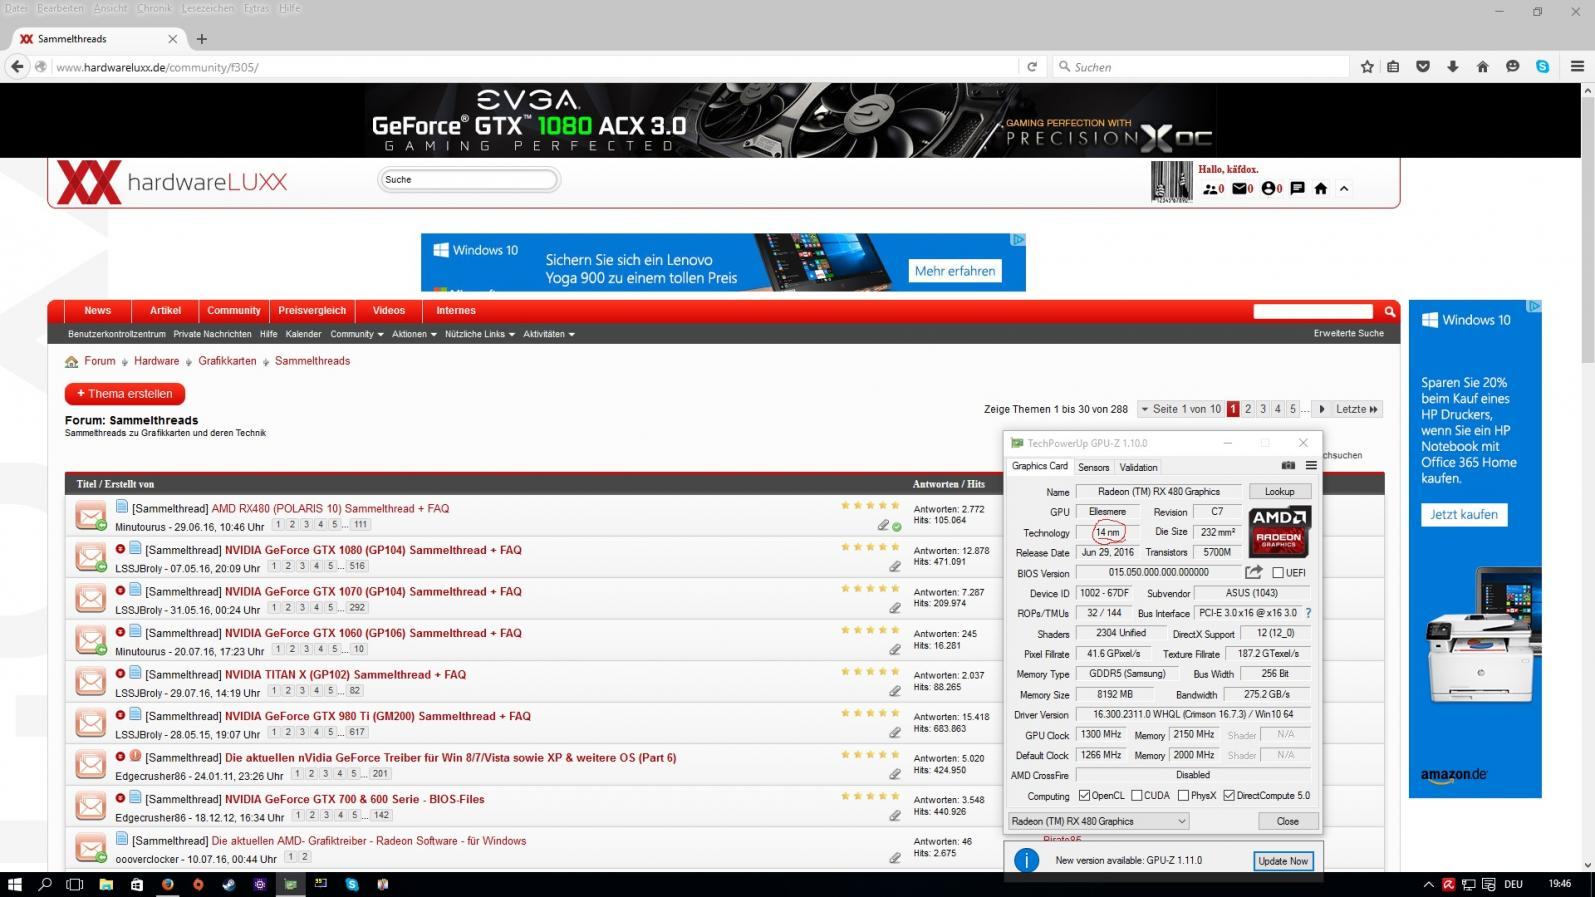Expand the Aktionen dropdown menu

click(414, 334)
